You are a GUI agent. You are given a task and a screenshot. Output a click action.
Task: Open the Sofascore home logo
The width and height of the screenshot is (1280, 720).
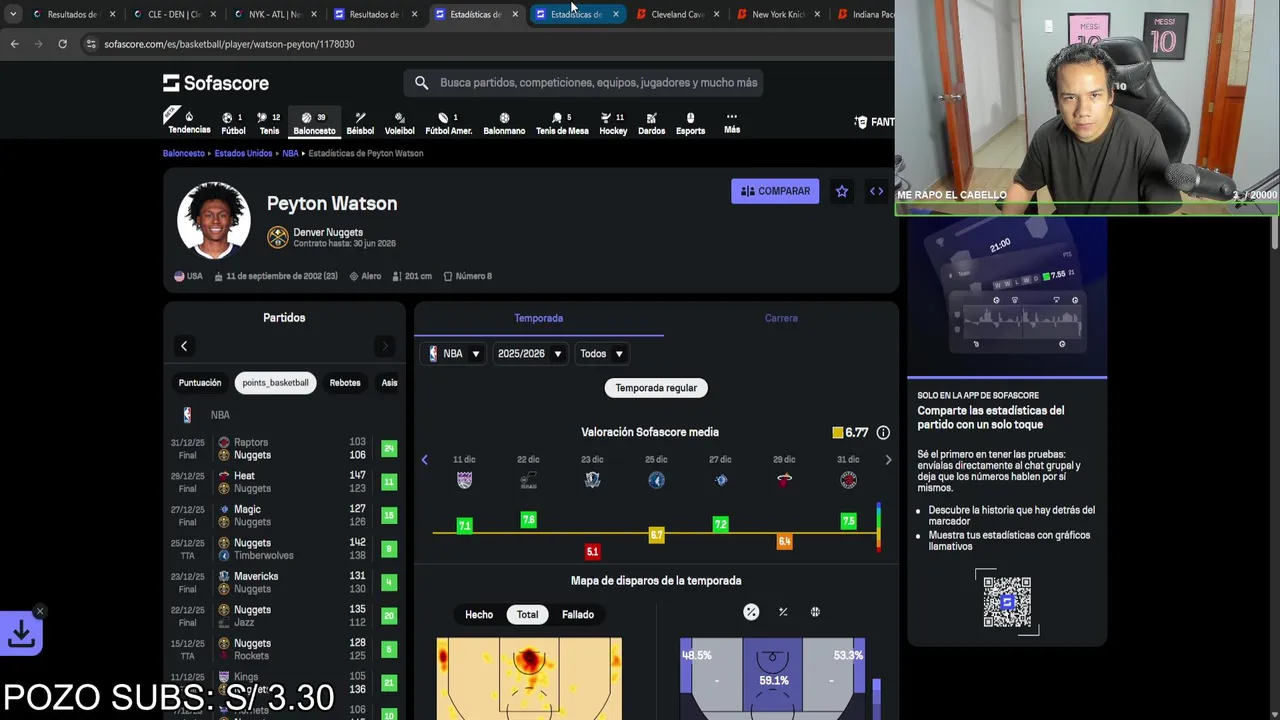click(x=216, y=83)
